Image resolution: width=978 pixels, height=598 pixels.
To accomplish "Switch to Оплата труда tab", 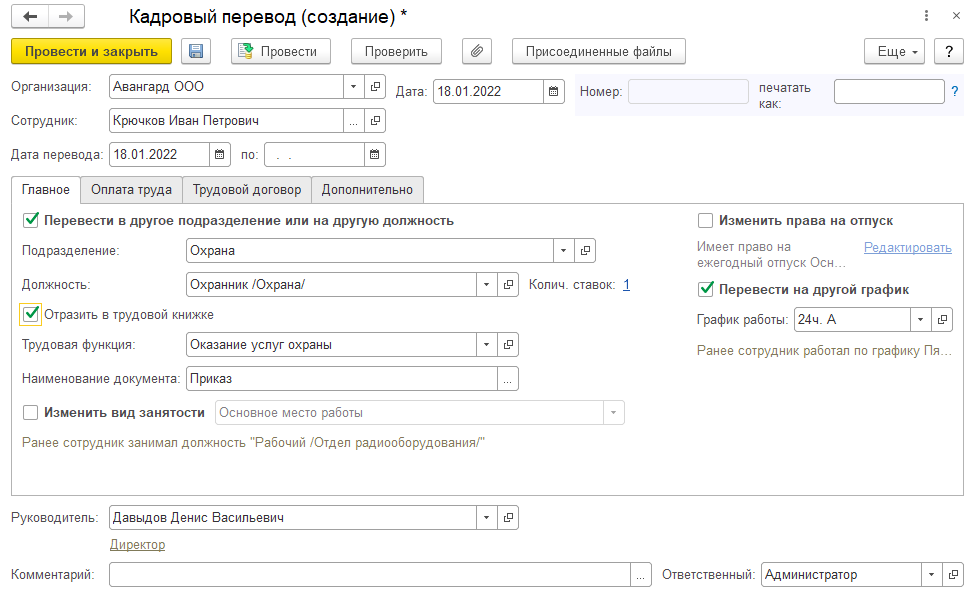I will coord(131,189).
